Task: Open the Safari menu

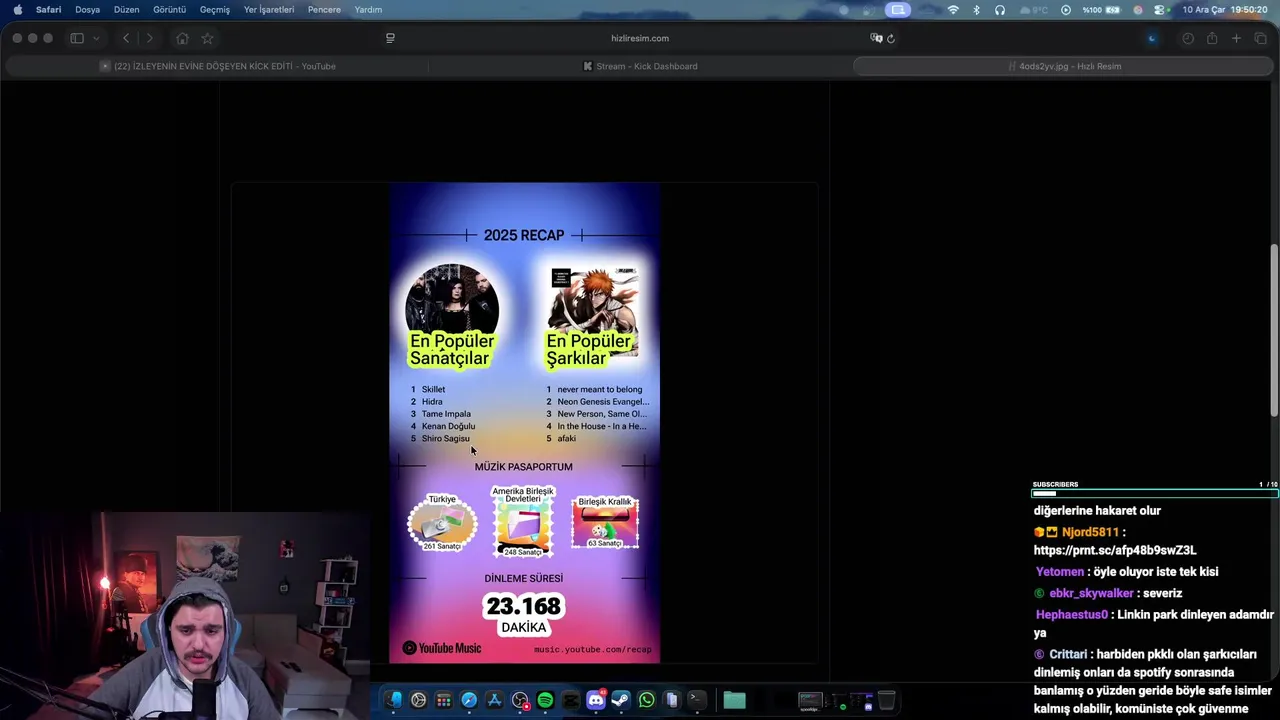Action: (x=48, y=10)
